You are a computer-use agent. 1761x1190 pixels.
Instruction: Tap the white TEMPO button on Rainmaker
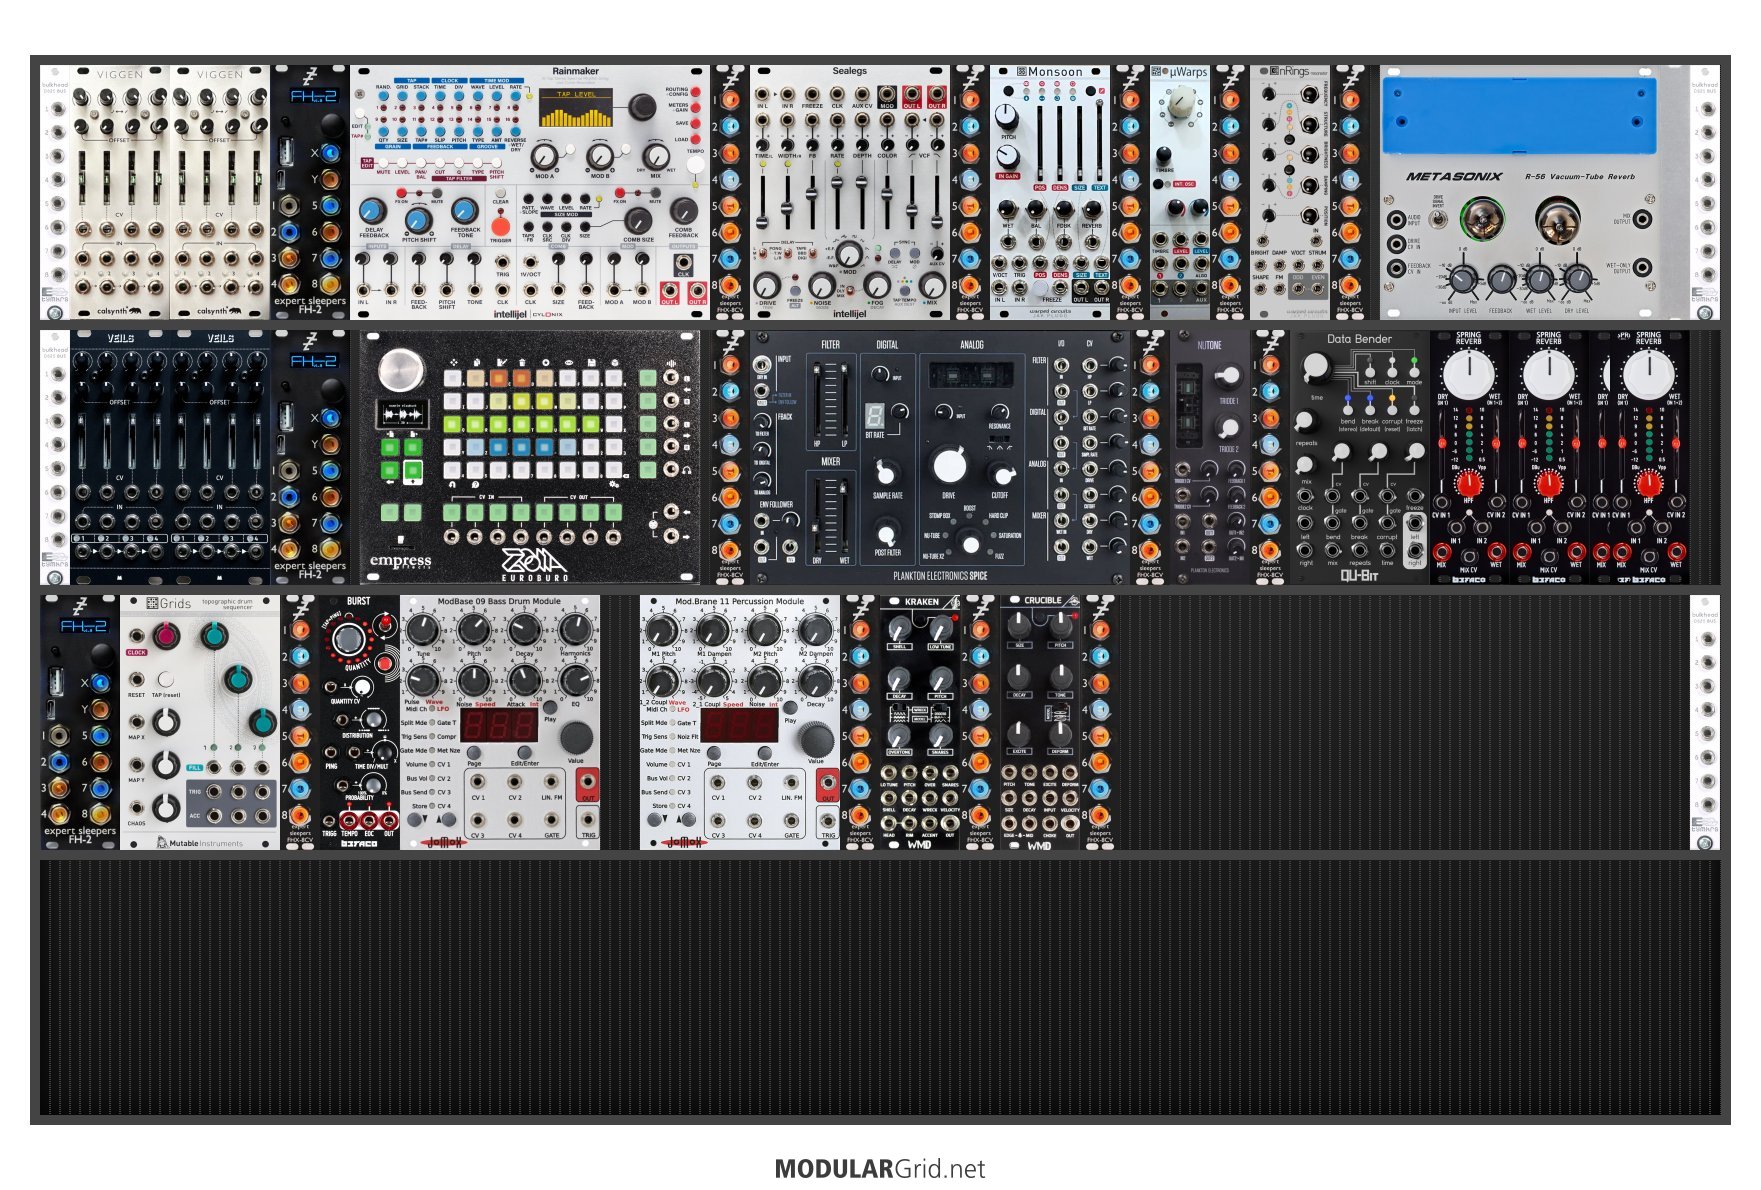tap(696, 165)
